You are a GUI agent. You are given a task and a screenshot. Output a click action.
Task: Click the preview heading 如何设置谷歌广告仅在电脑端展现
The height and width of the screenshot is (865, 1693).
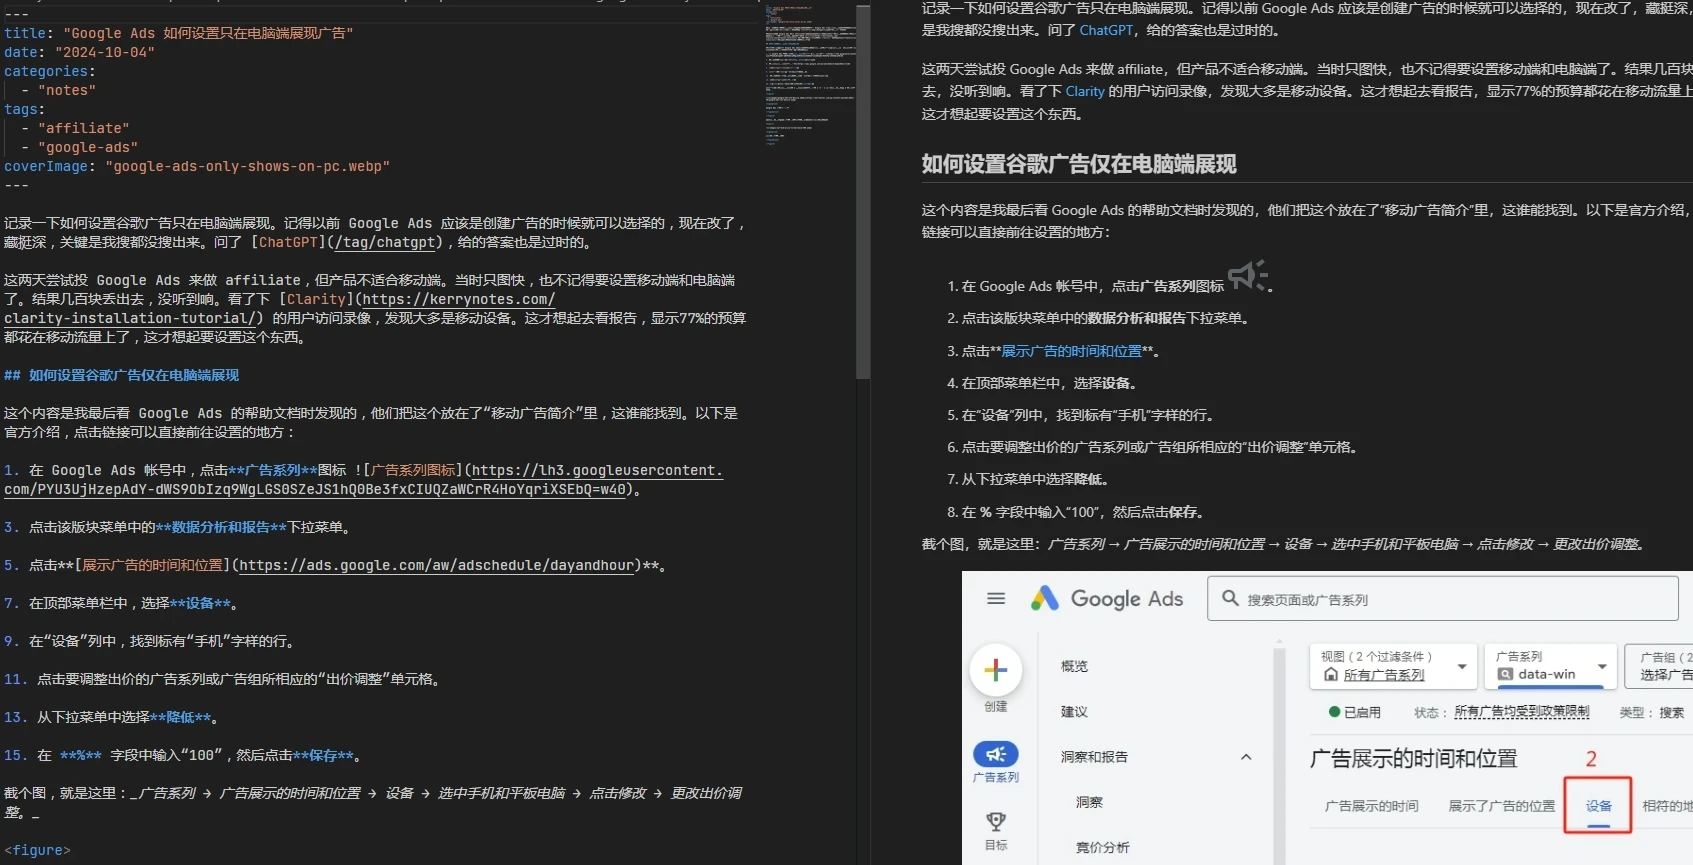tap(1079, 164)
